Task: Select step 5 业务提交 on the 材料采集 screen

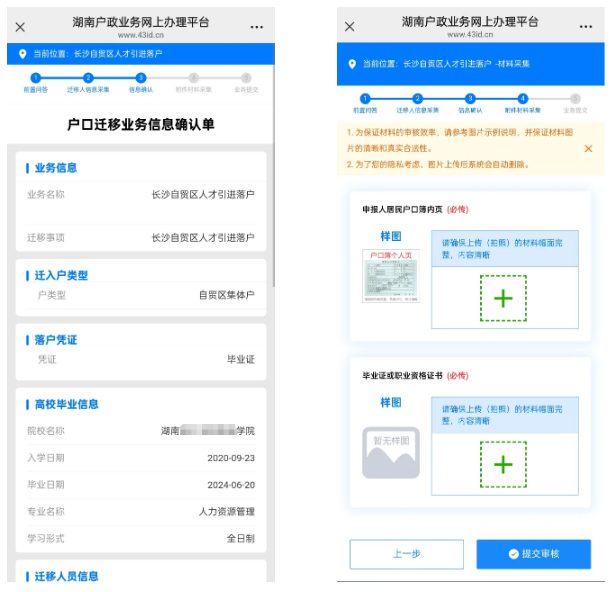Action: tap(574, 99)
